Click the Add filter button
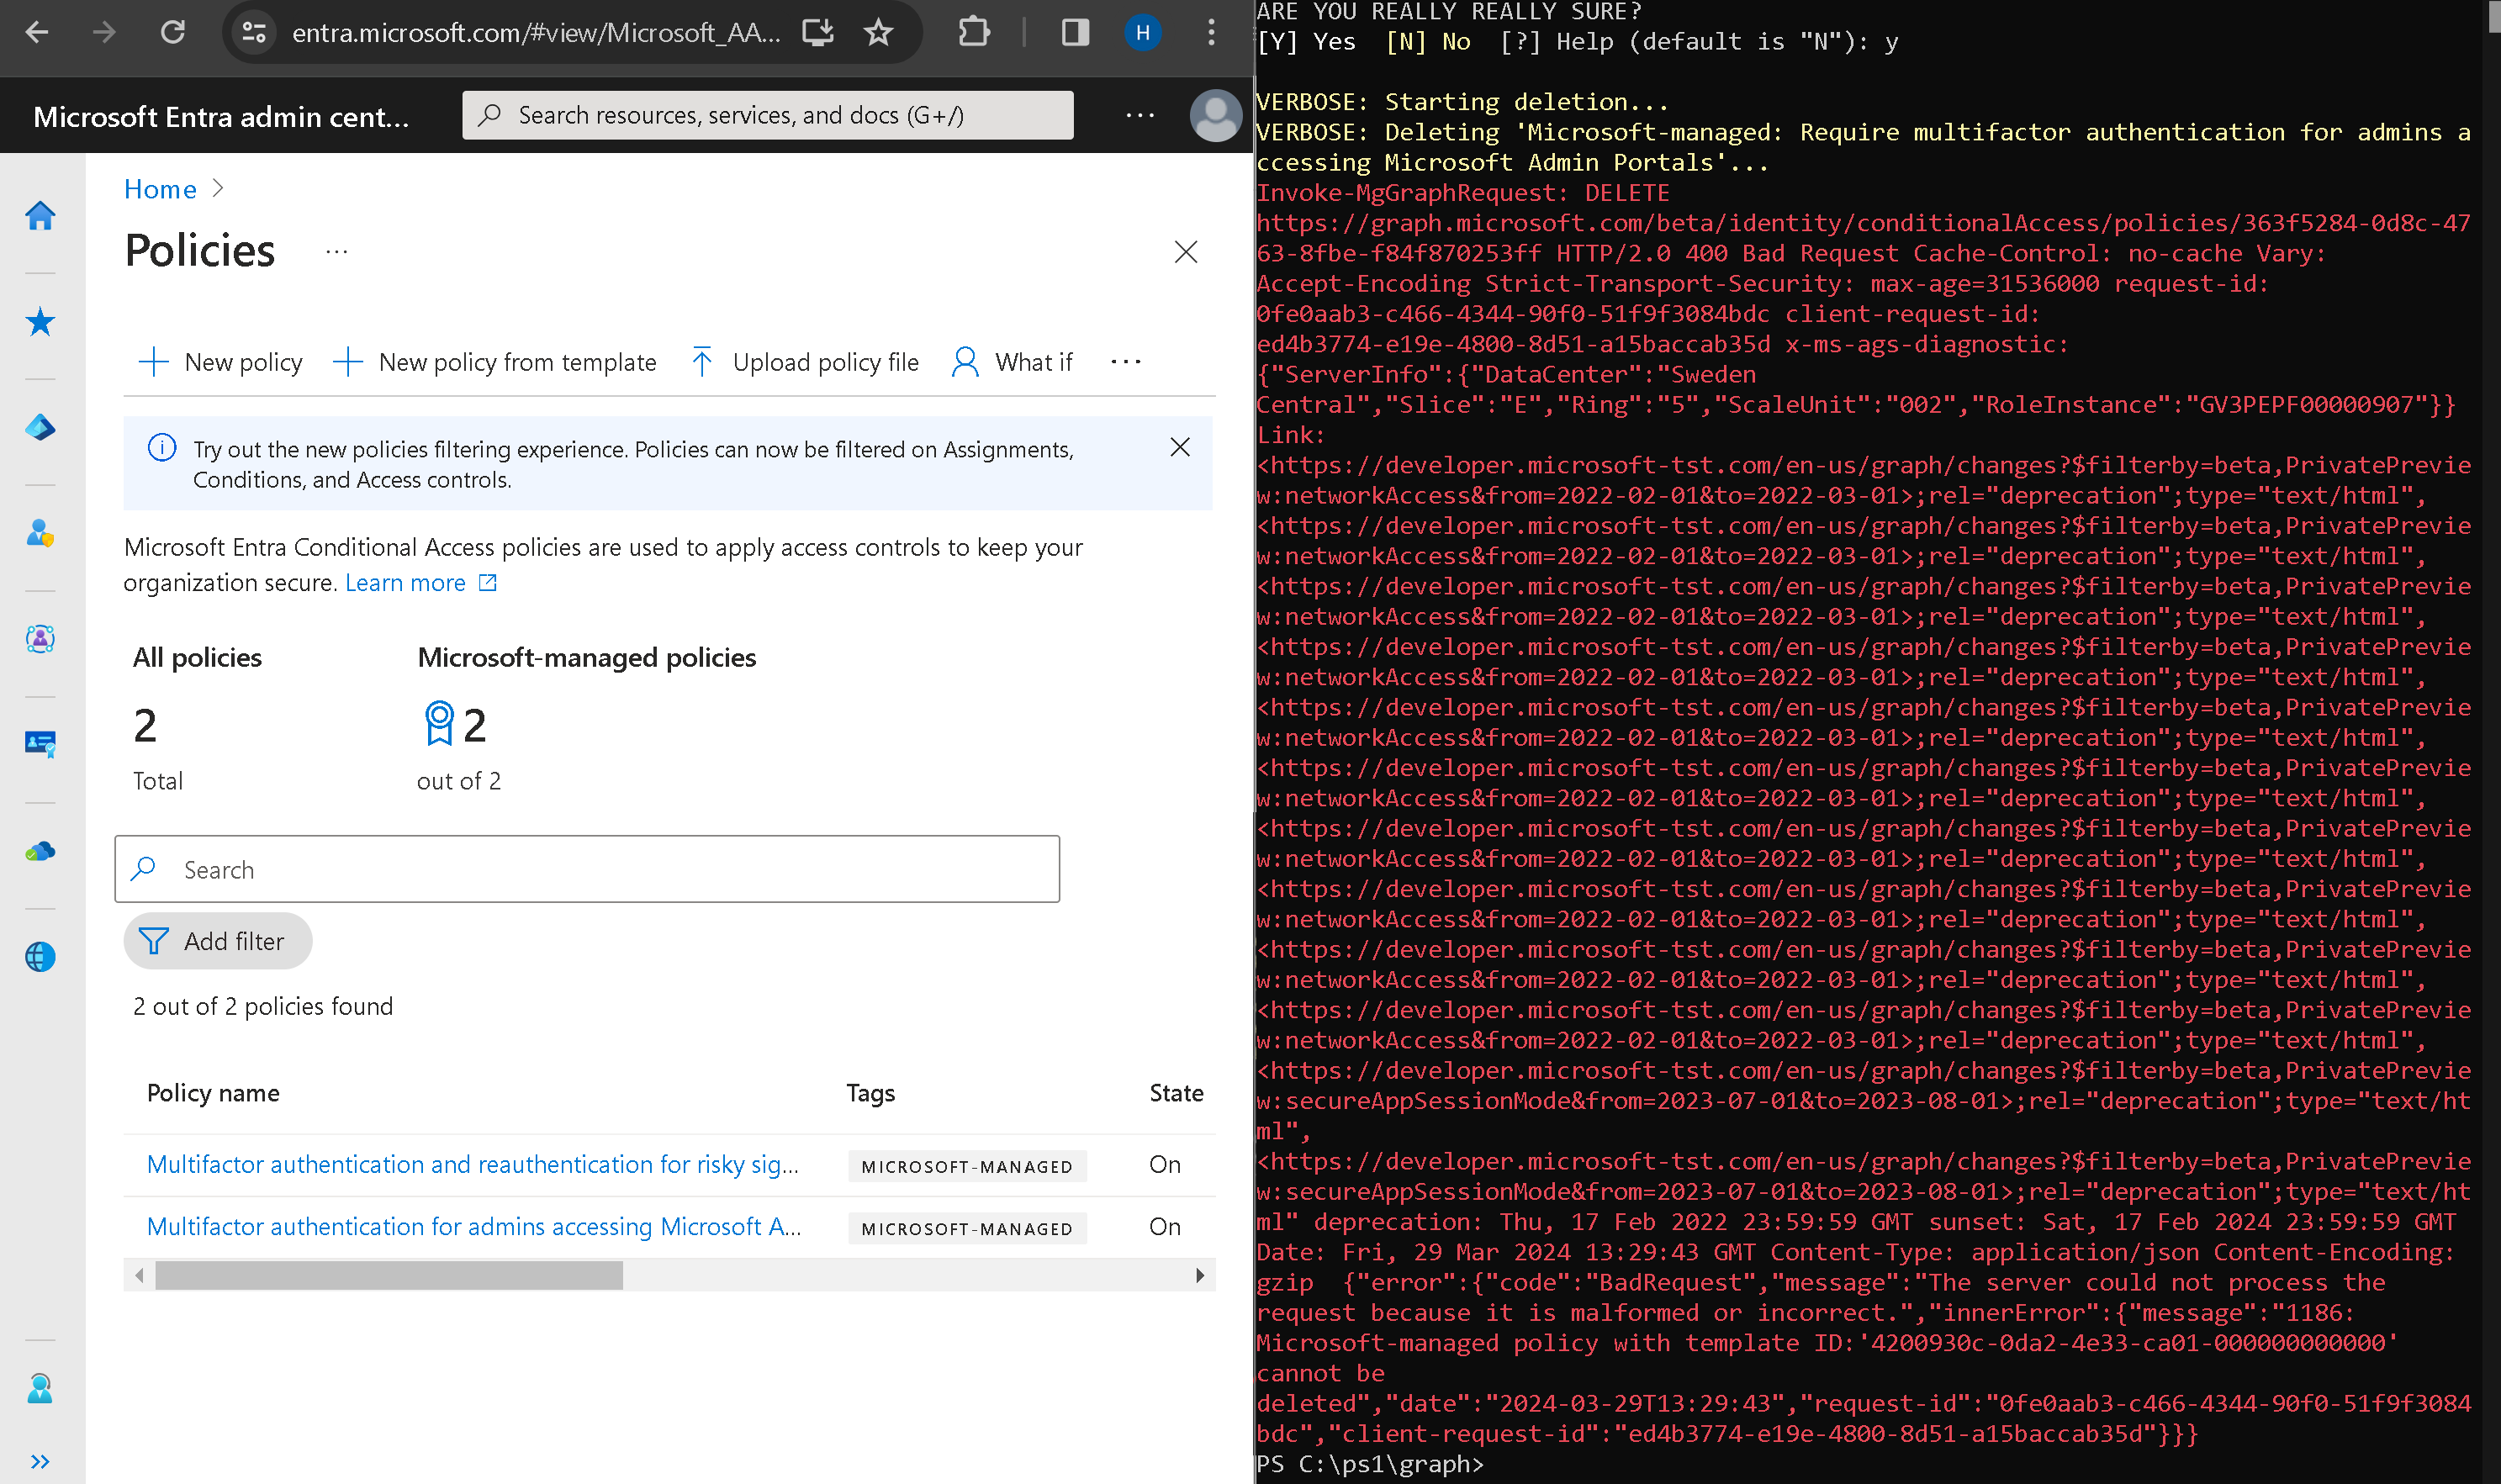The height and width of the screenshot is (1484, 2501). click(x=217, y=941)
